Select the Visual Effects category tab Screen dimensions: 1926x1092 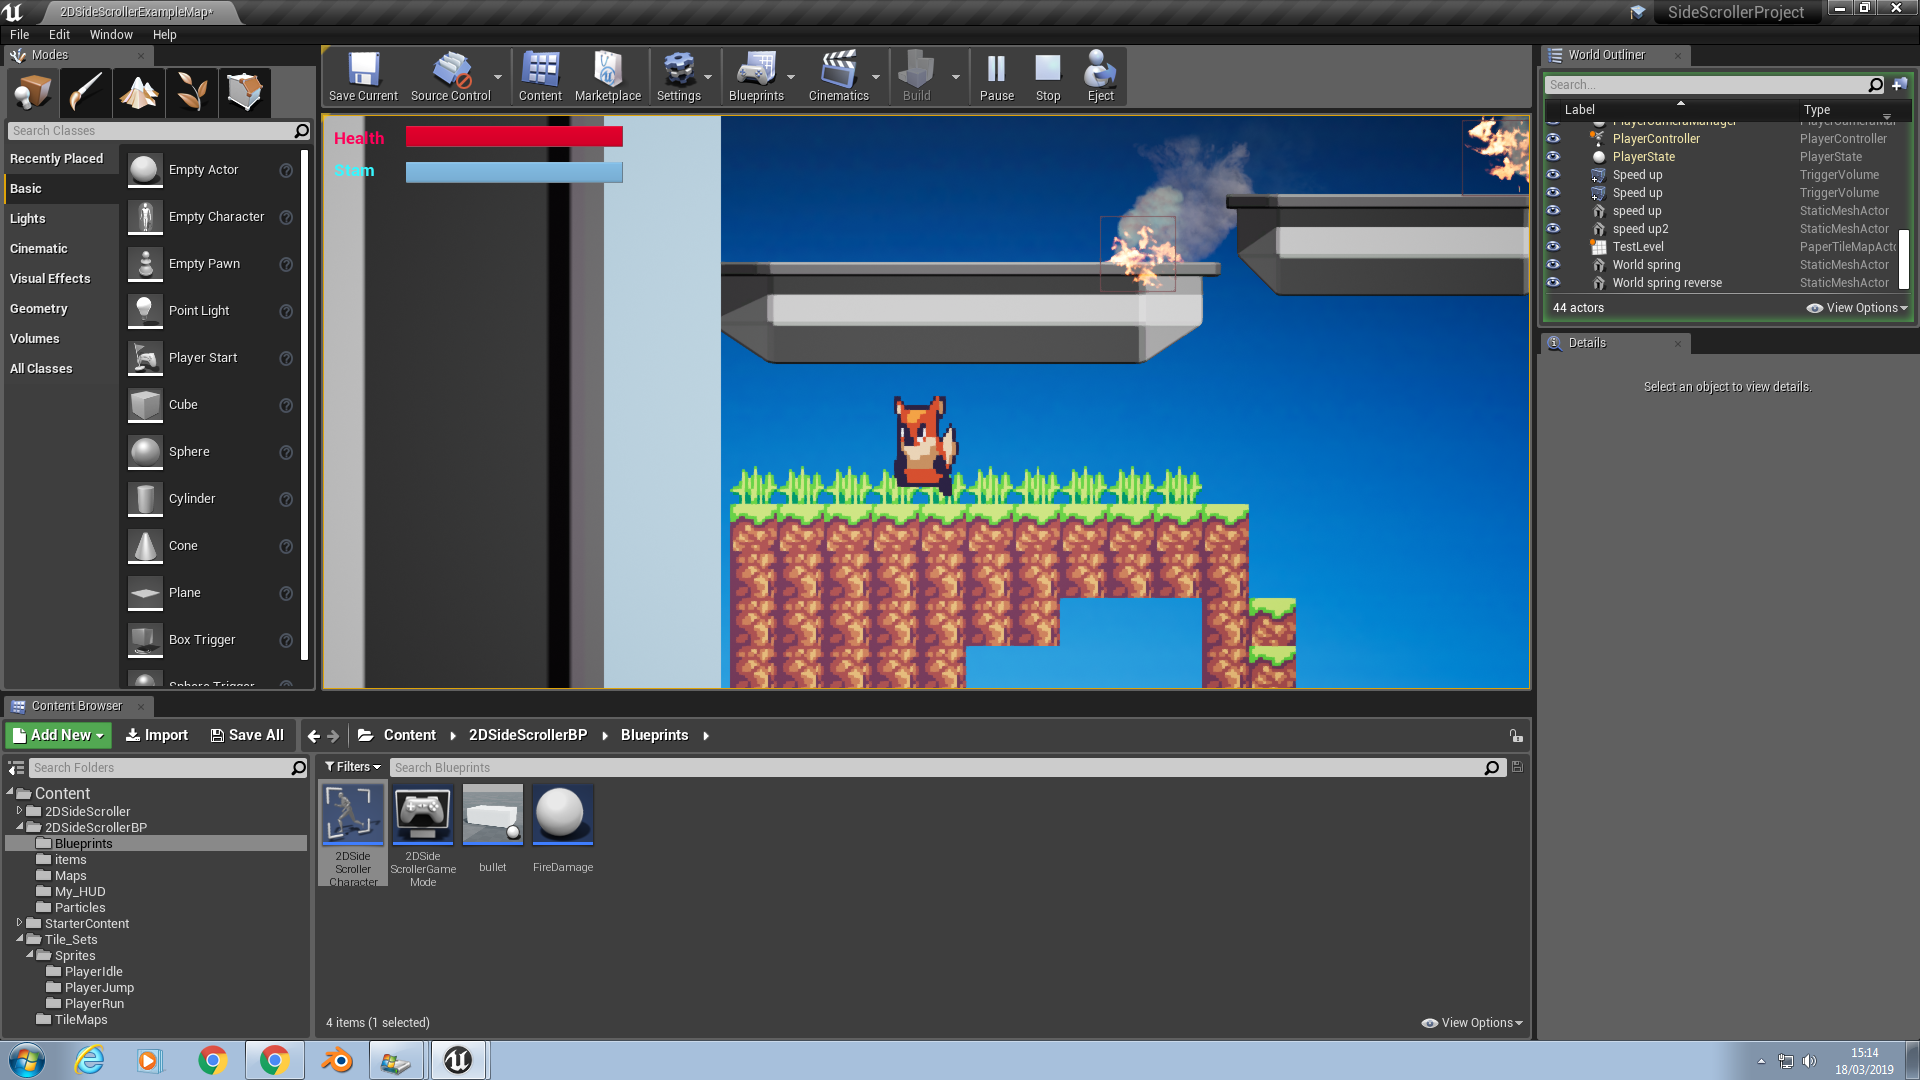point(50,279)
